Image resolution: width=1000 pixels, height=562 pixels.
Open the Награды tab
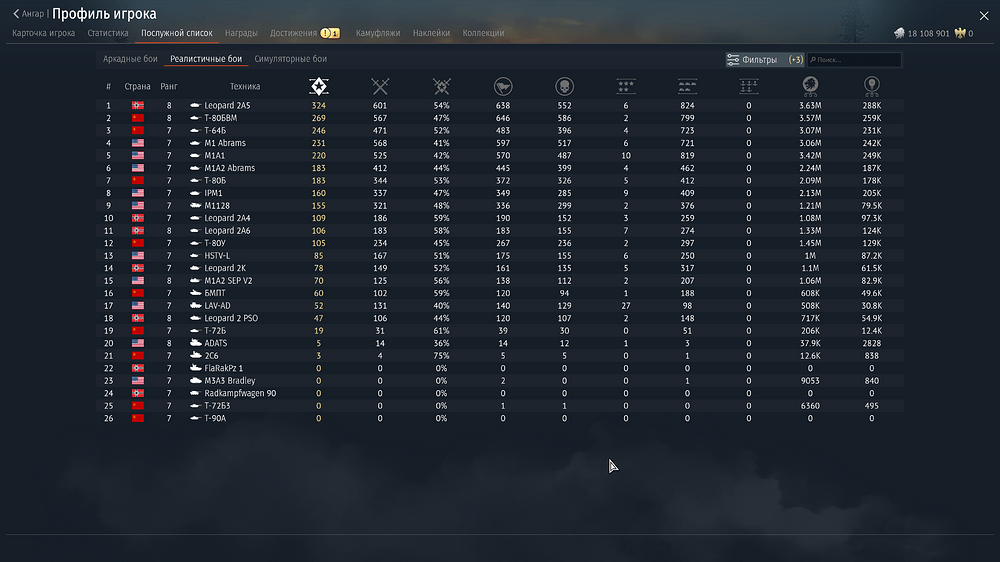click(x=241, y=33)
